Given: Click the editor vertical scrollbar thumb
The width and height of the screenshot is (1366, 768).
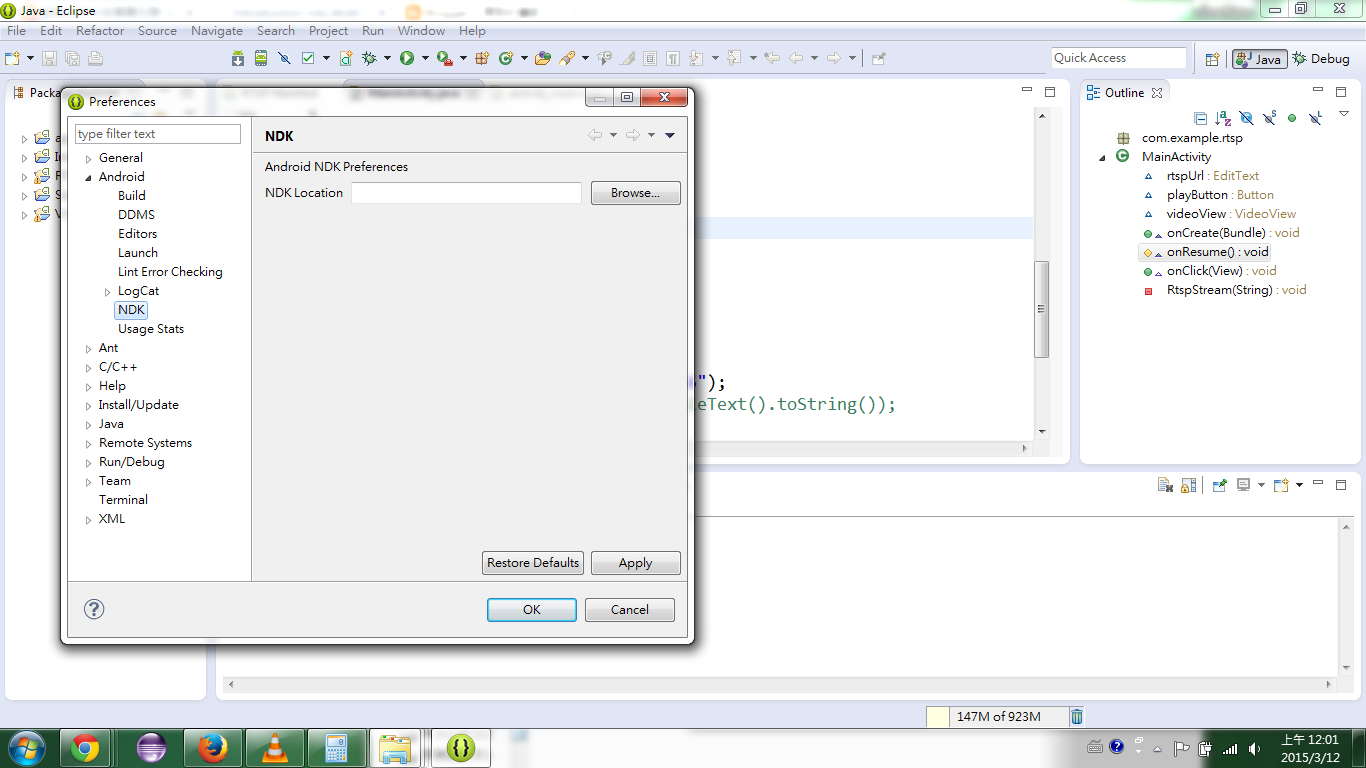Looking at the screenshot, I should point(1041,309).
